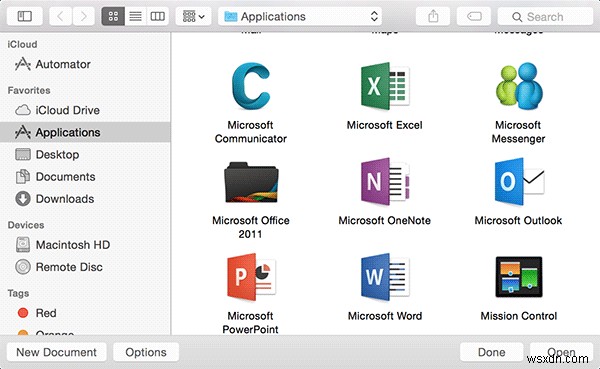Switch to column view
The height and width of the screenshot is (369, 600).
point(157,16)
